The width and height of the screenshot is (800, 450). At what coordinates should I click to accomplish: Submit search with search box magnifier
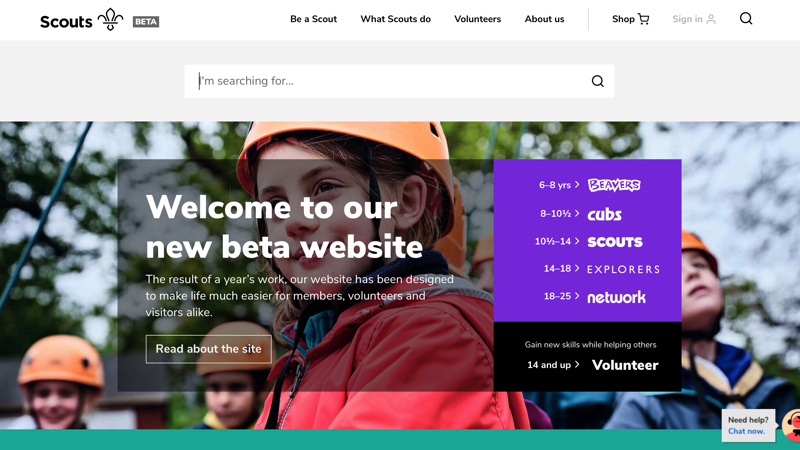(597, 81)
